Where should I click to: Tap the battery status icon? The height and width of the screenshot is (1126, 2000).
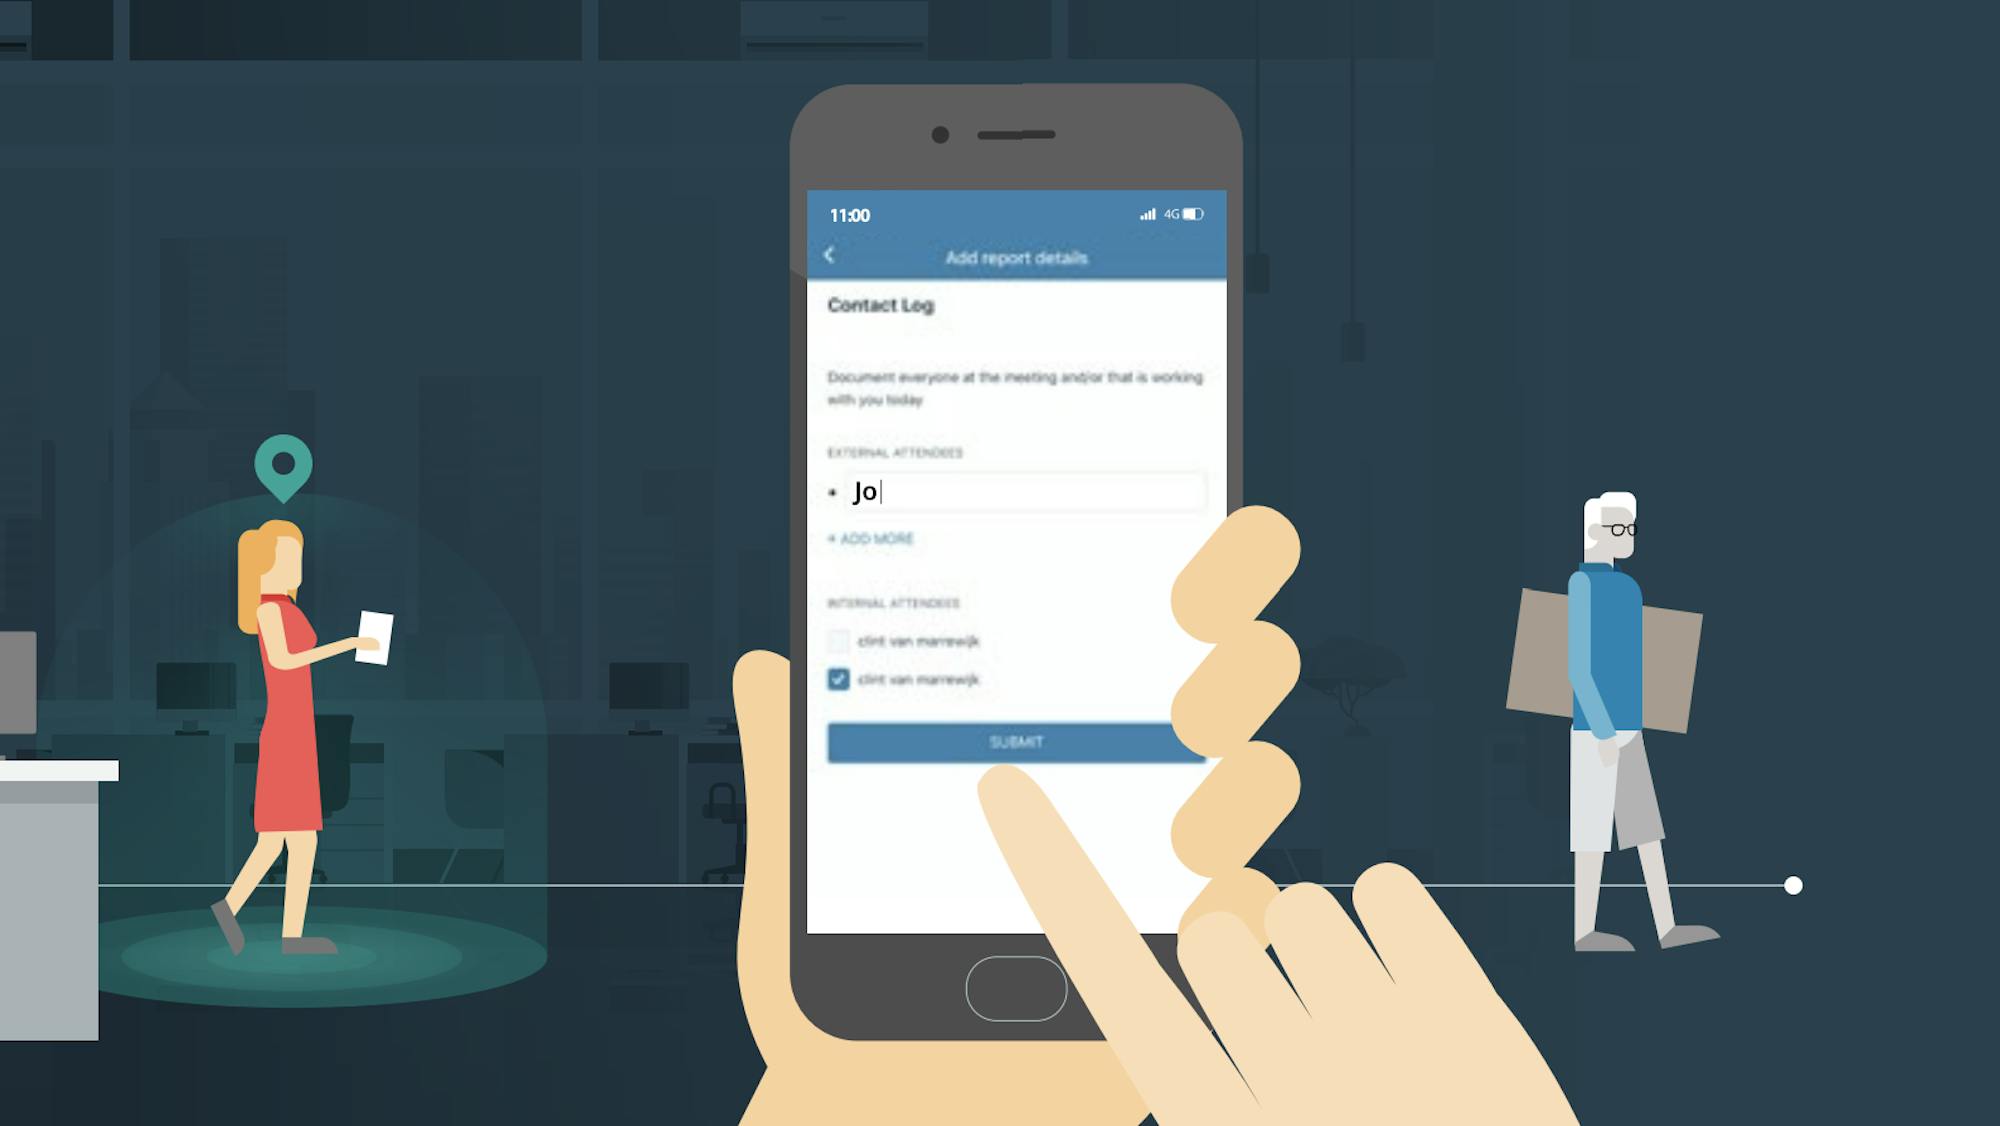click(1190, 213)
